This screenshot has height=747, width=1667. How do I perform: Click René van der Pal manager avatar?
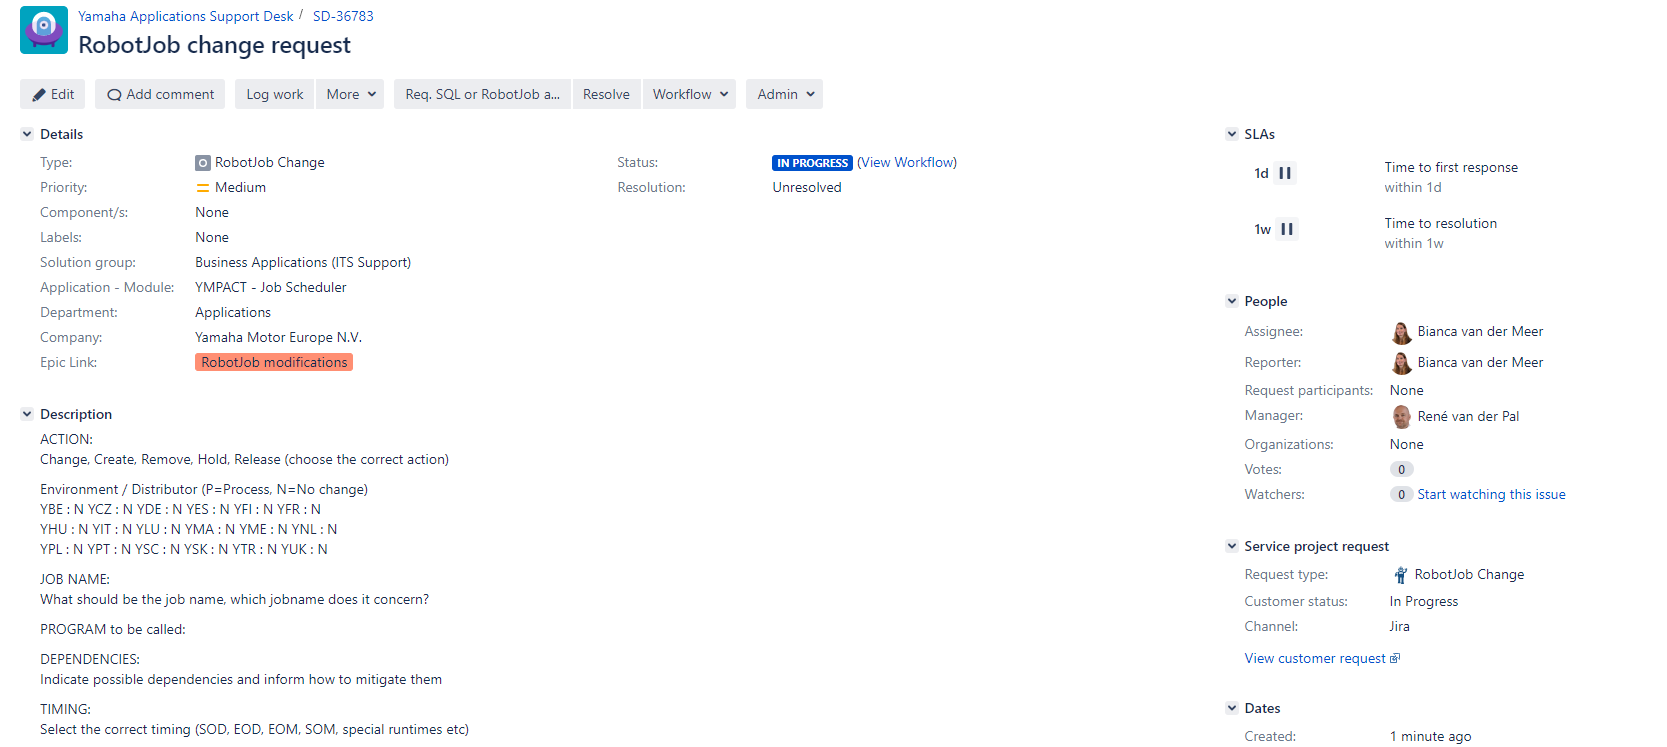[1402, 417]
